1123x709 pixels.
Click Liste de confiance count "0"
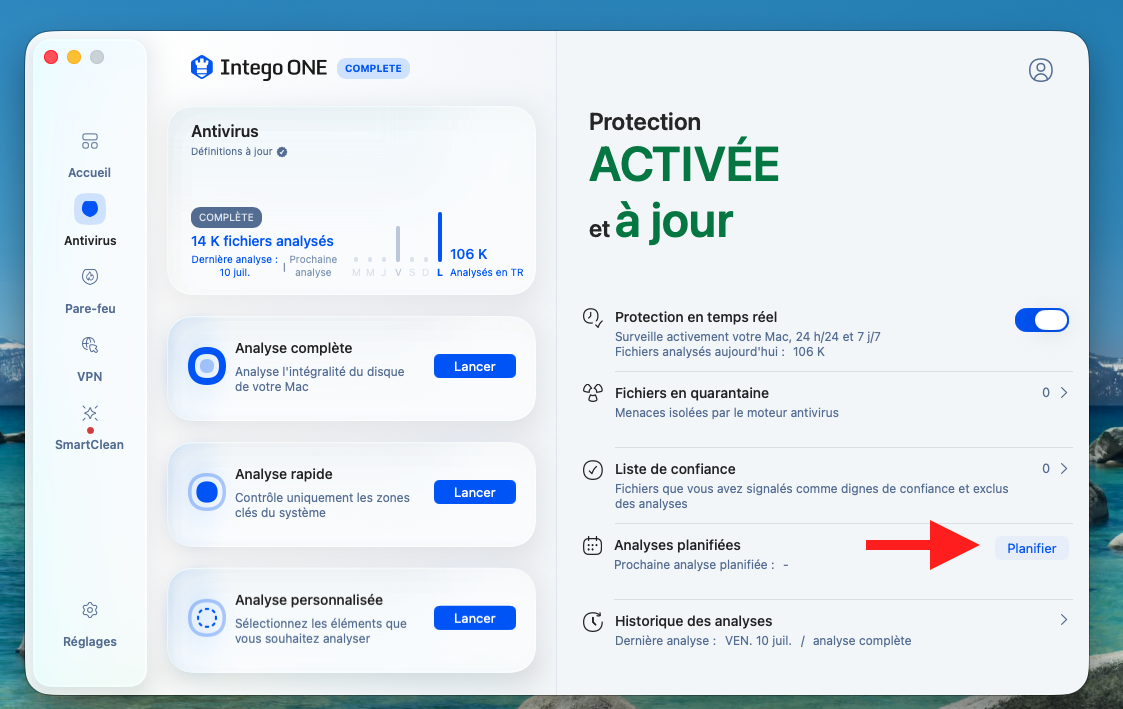[x=1046, y=468]
